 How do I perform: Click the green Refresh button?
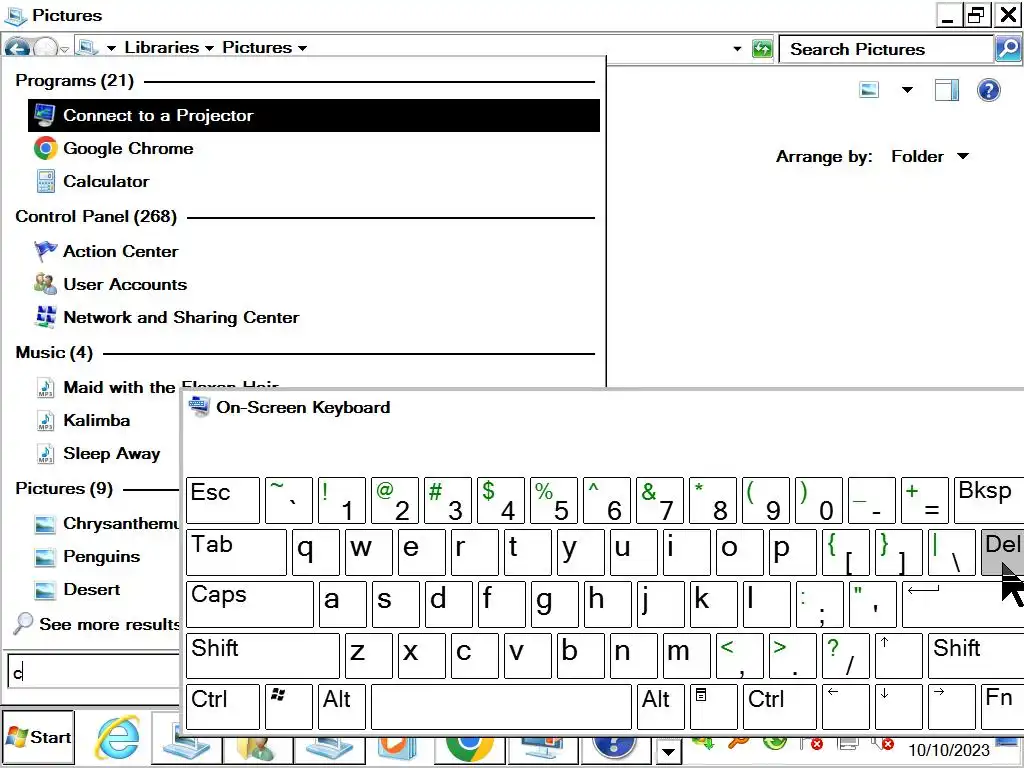761,49
